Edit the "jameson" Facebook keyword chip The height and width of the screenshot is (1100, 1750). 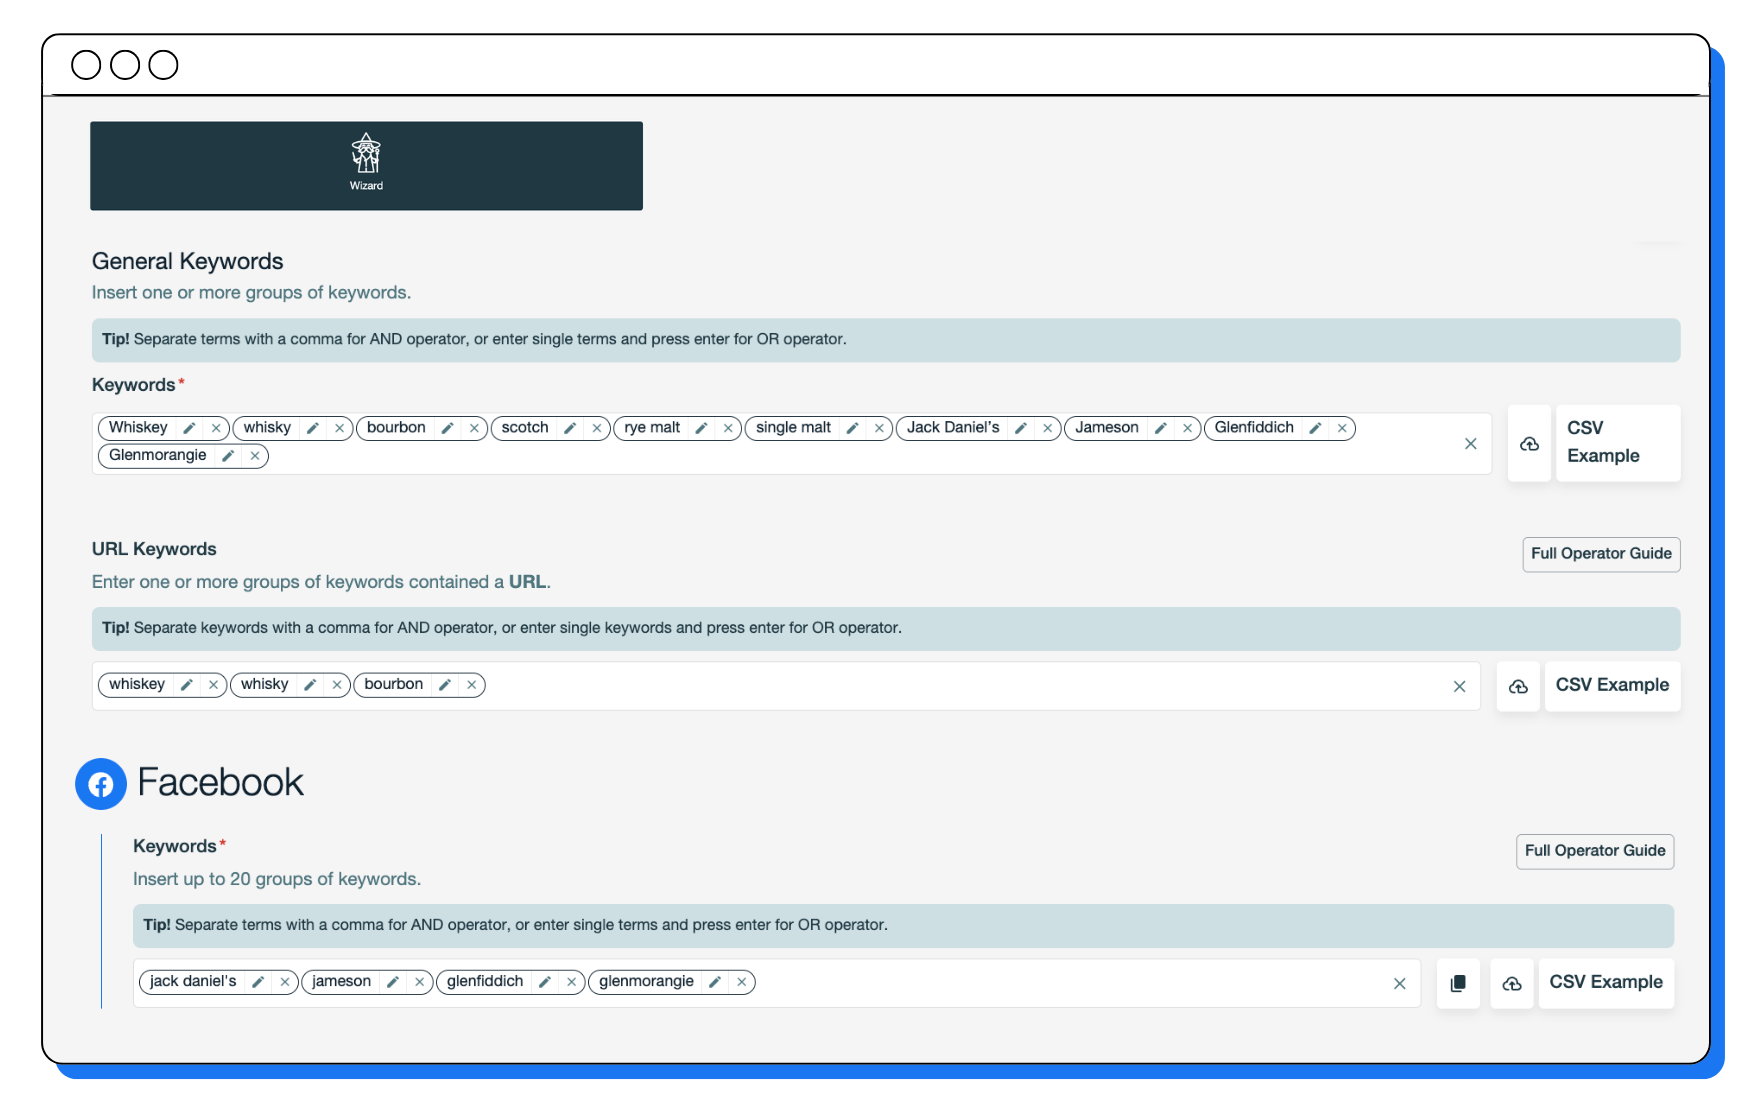point(394,982)
